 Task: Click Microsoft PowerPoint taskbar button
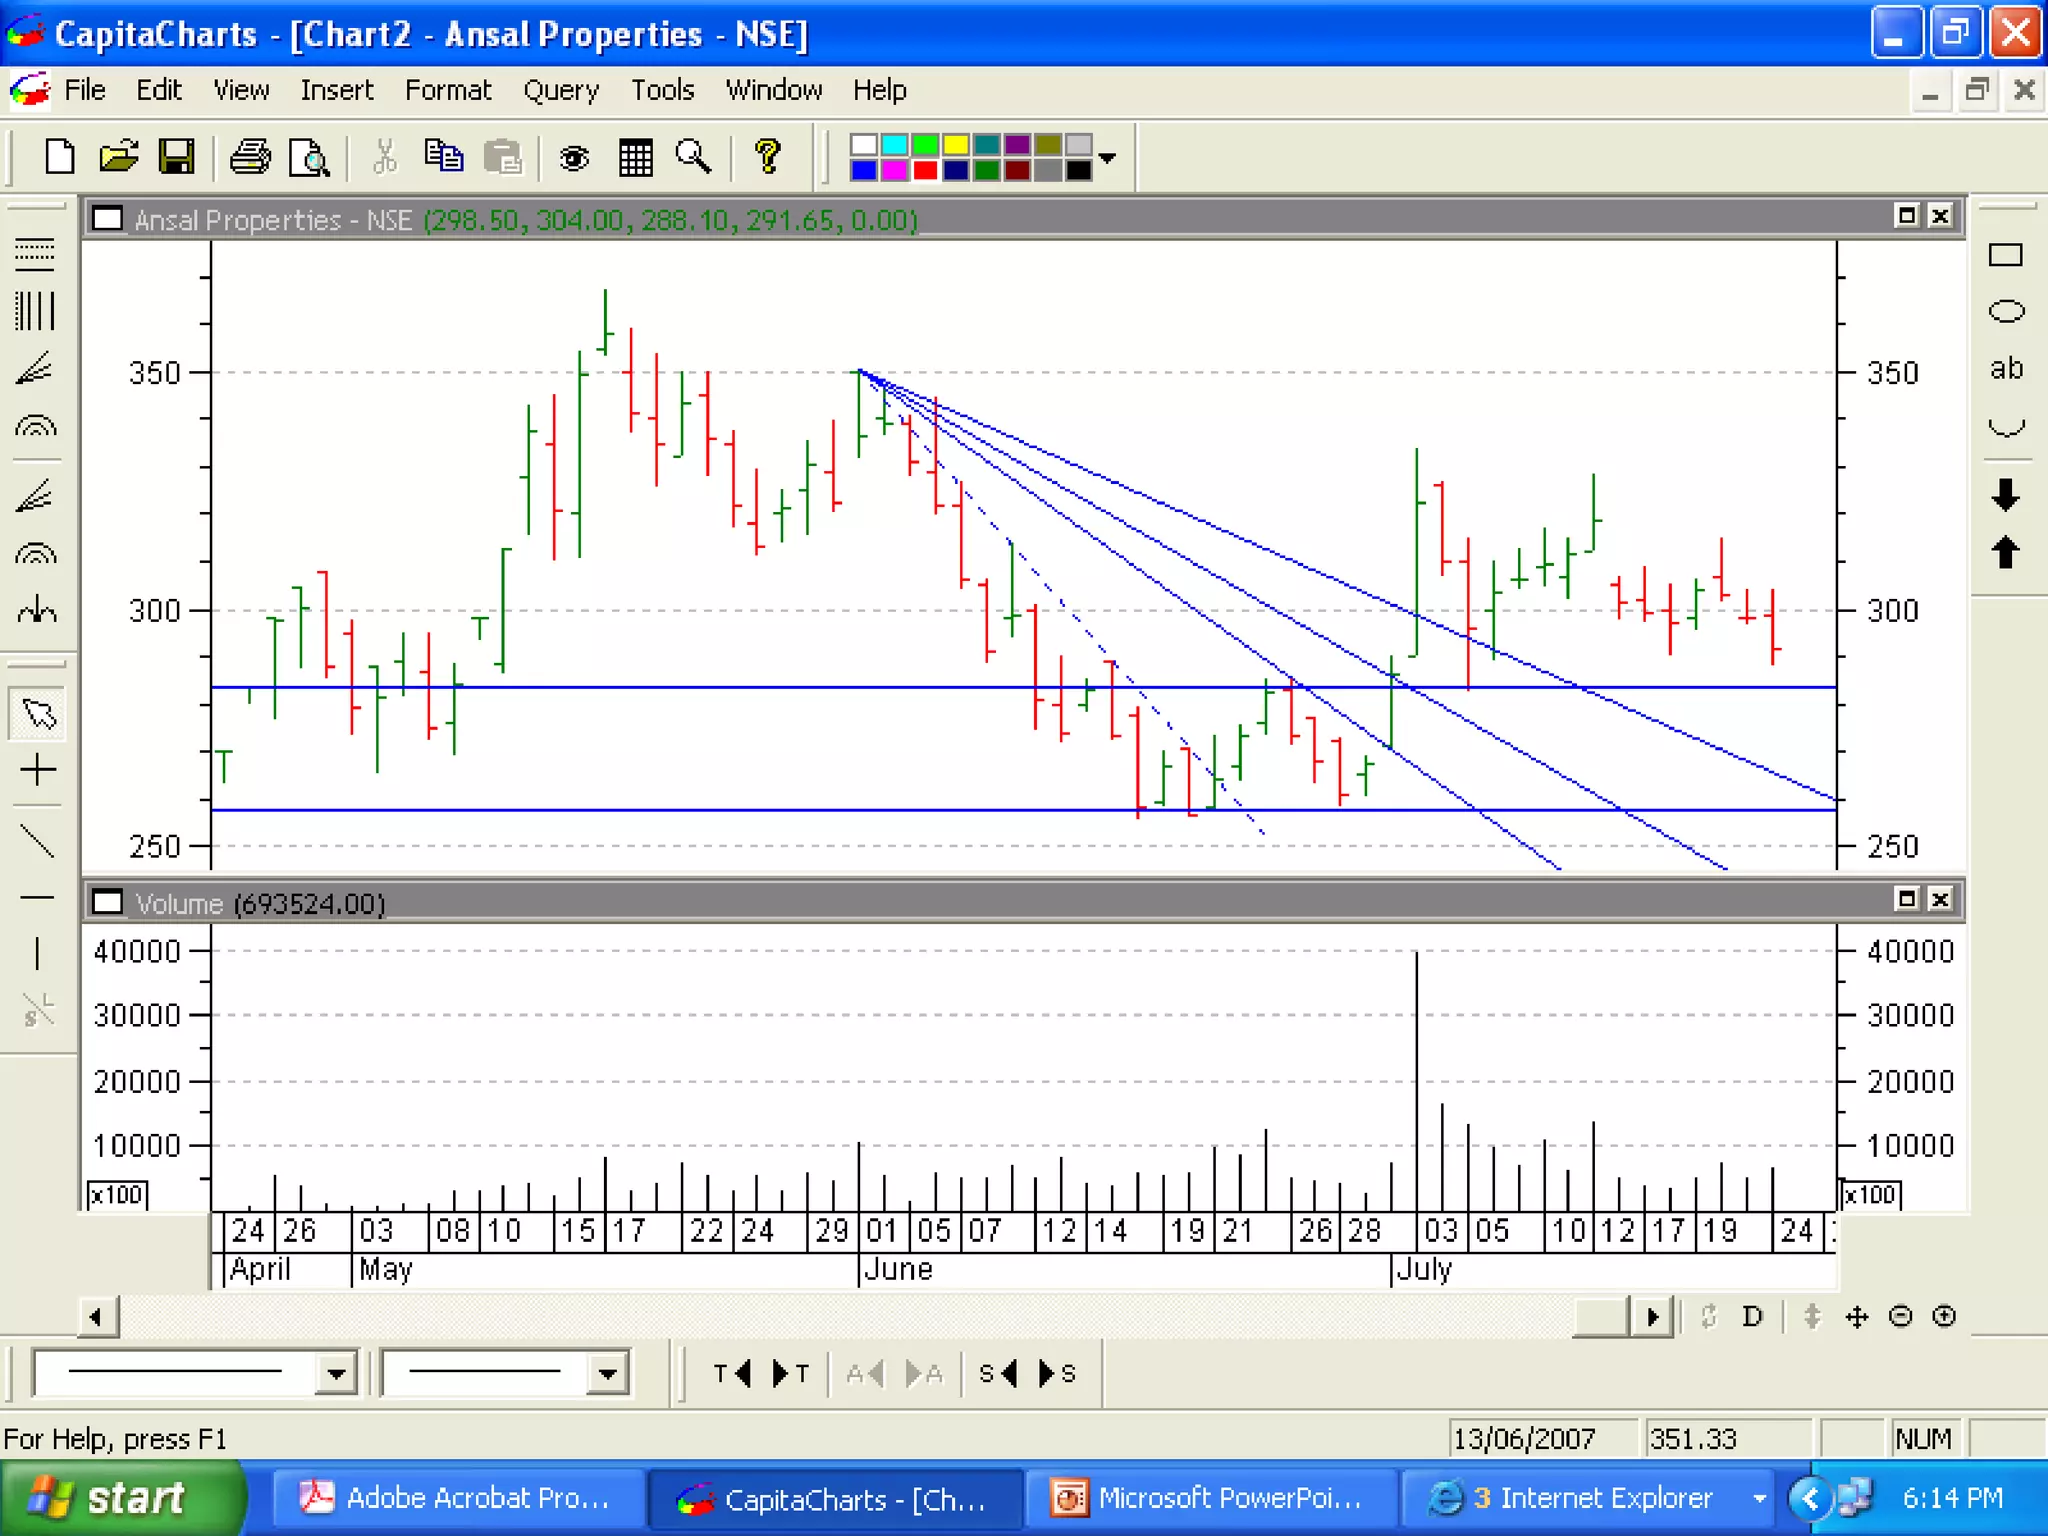pos(1208,1498)
